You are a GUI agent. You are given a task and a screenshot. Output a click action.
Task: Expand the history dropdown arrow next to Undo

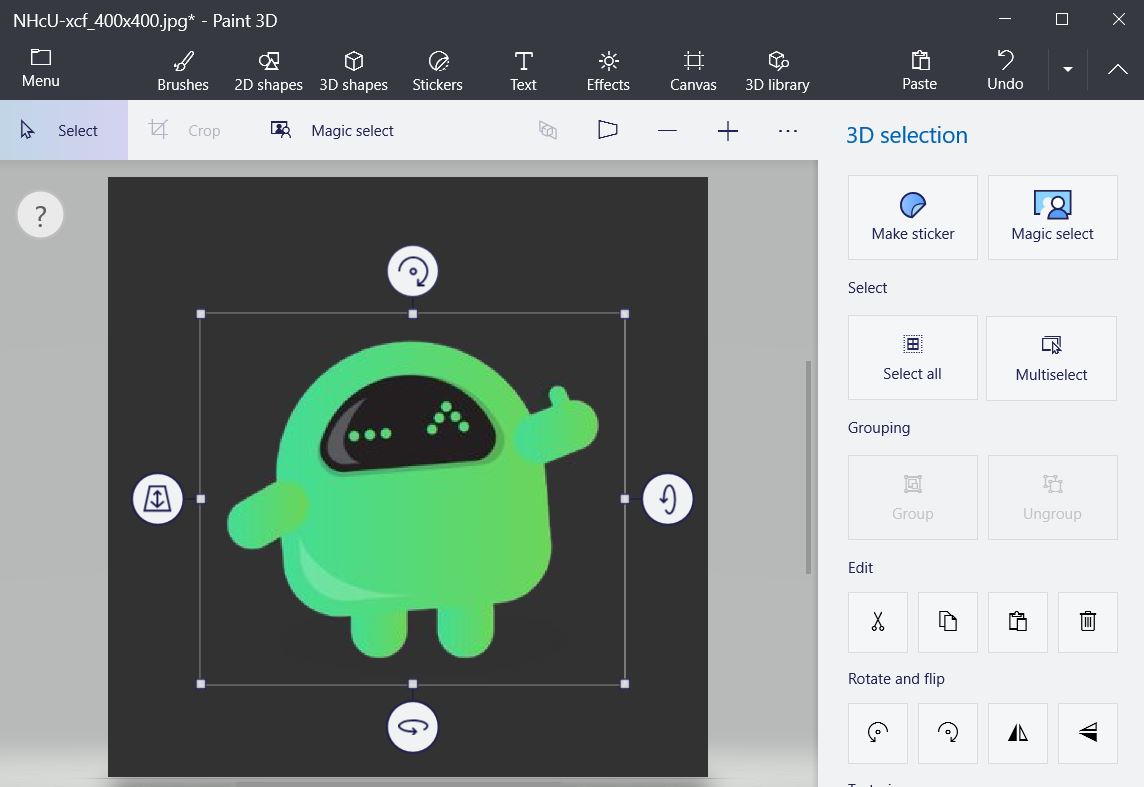[x=1067, y=69]
